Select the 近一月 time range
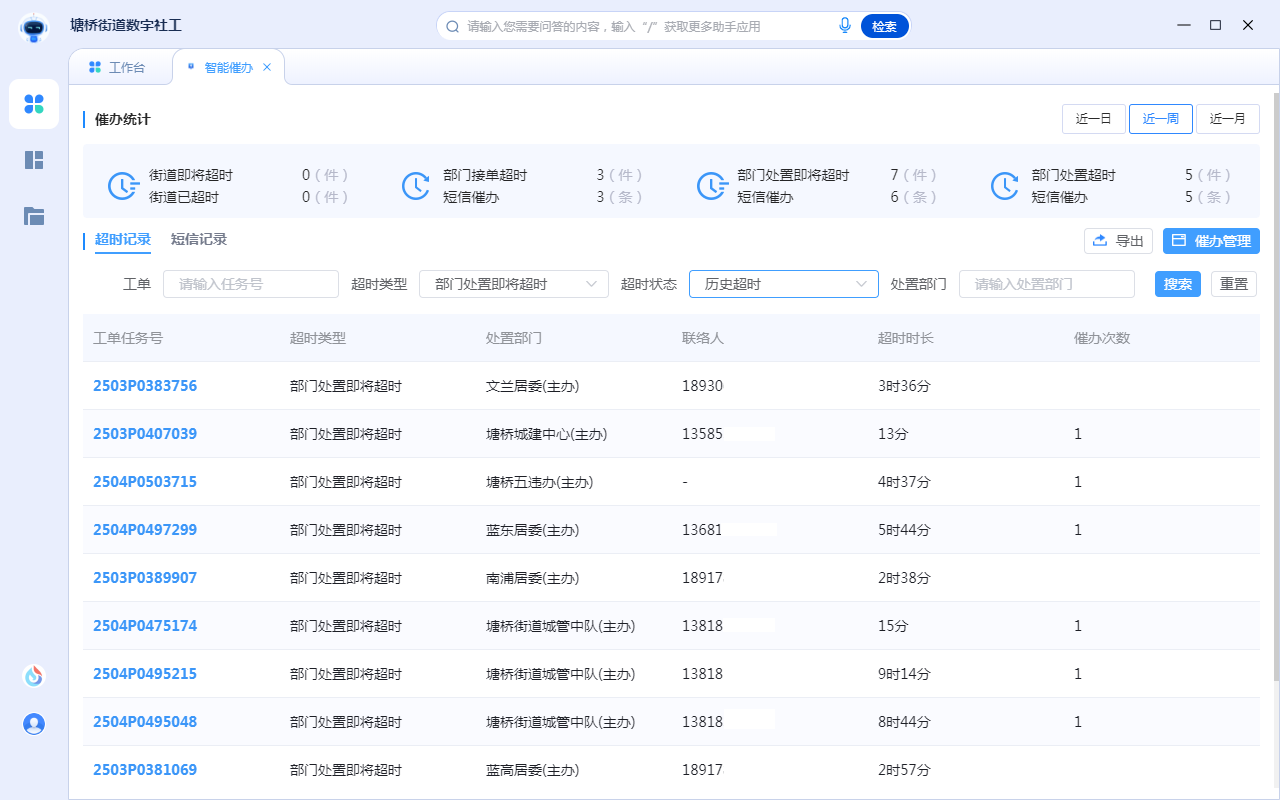The width and height of the screenshot is (1280, 800). (x=1227, y=119)
